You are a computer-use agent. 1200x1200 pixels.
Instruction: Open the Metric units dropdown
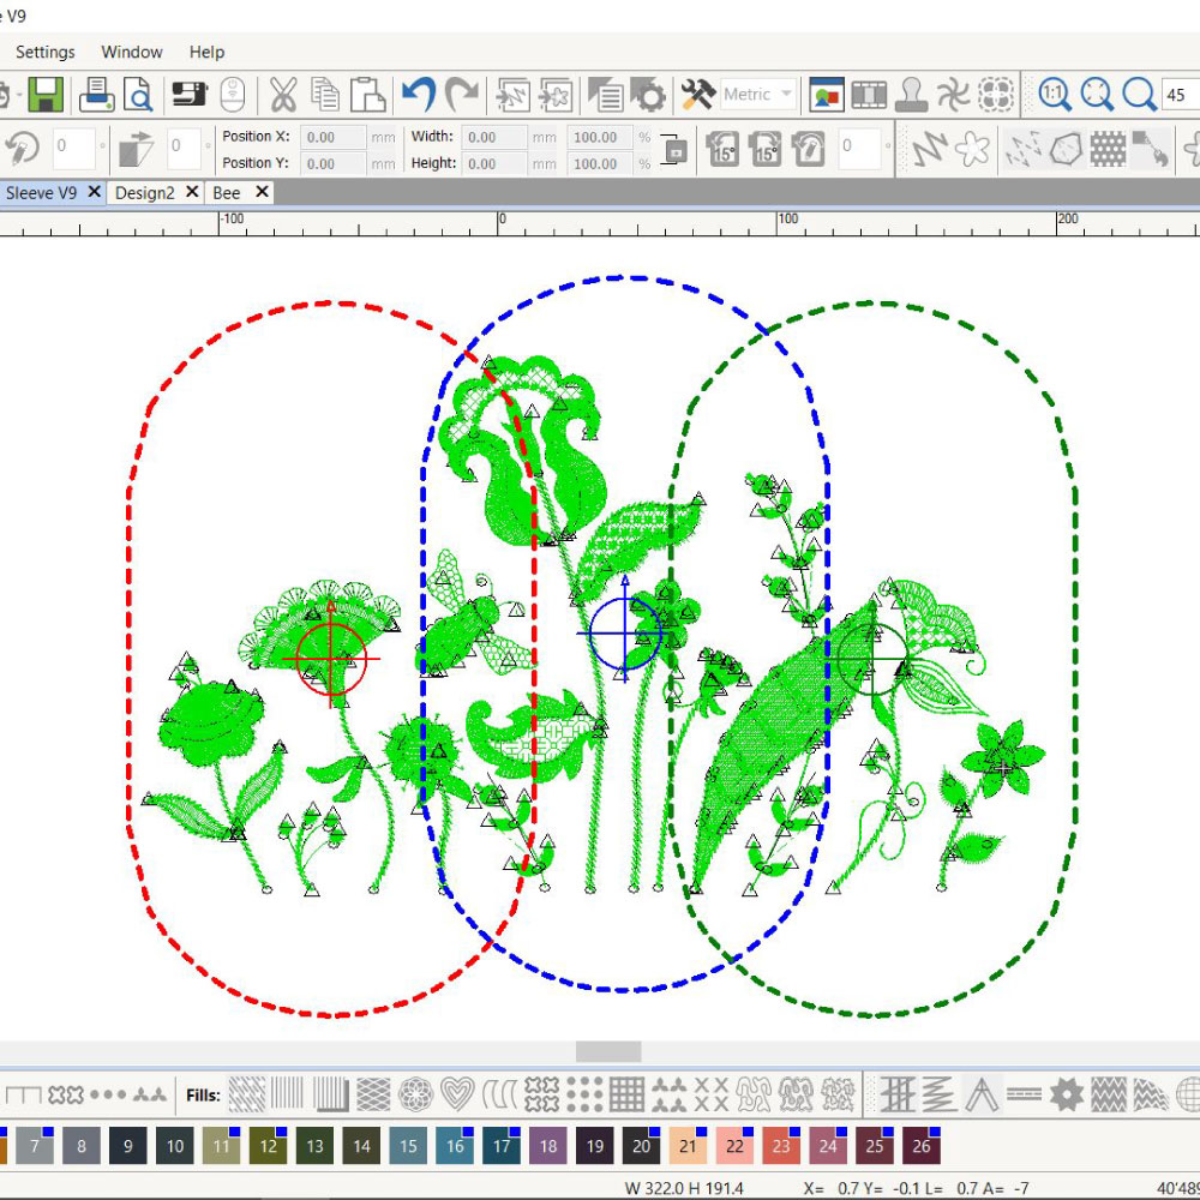click(x=757, y=95)
